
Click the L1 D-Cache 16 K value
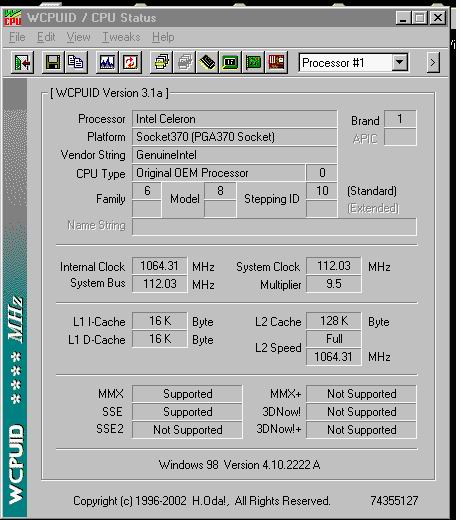[x=160, y=339]
